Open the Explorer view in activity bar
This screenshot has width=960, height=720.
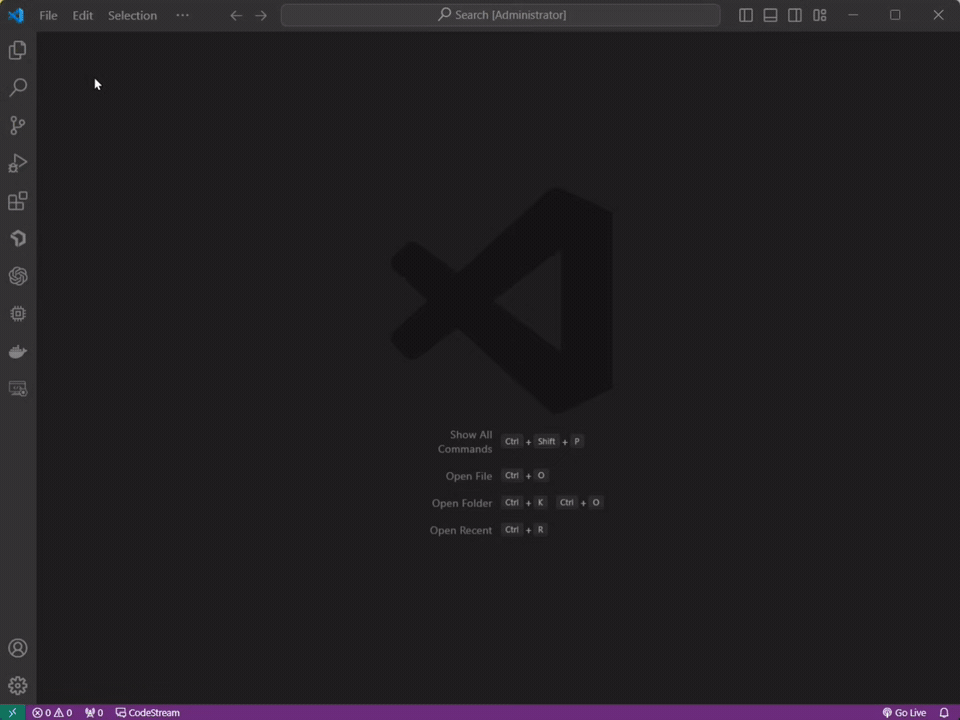coord(18,50)
